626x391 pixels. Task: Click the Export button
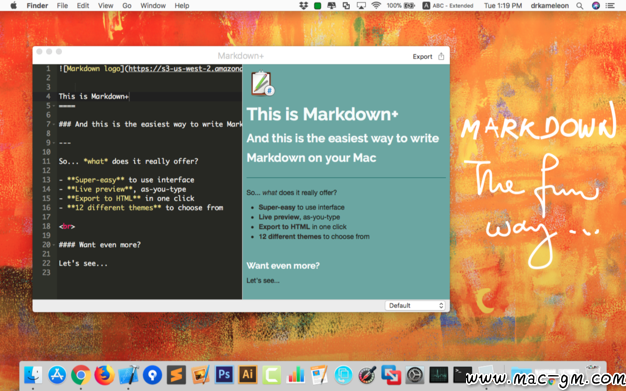pos(422,57)
